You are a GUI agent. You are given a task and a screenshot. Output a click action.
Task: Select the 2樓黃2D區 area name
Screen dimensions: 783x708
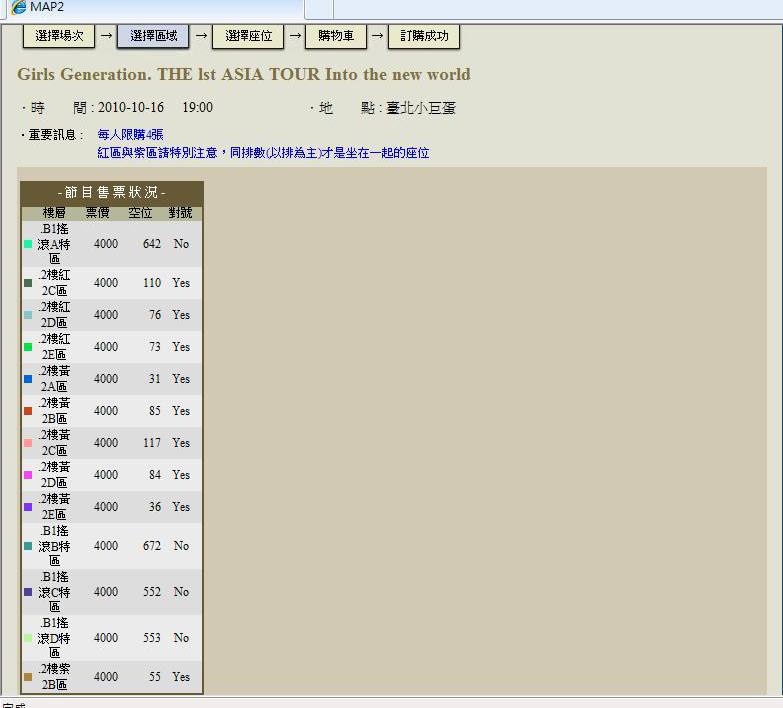point(54,474)
